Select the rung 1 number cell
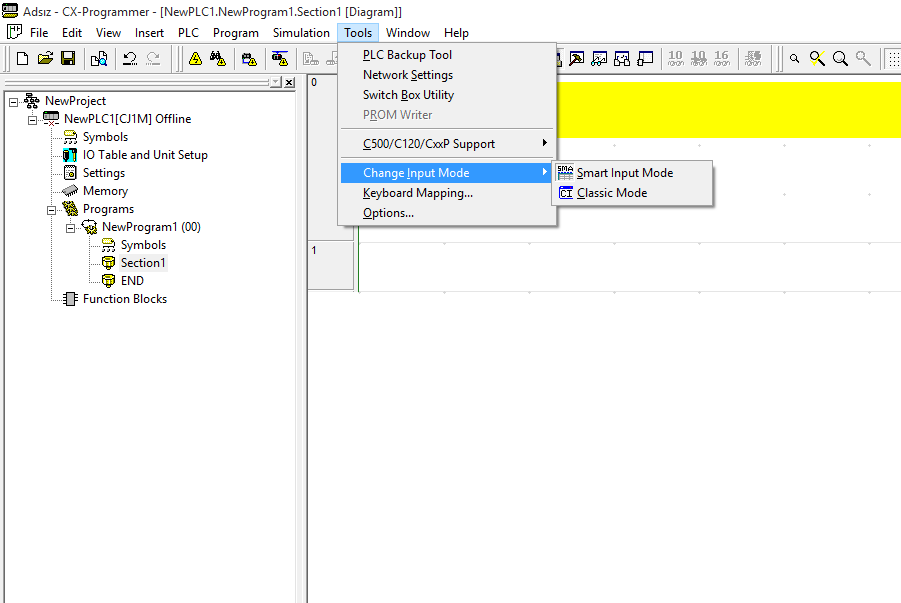 pyautogui.click(x=331, y=266)
